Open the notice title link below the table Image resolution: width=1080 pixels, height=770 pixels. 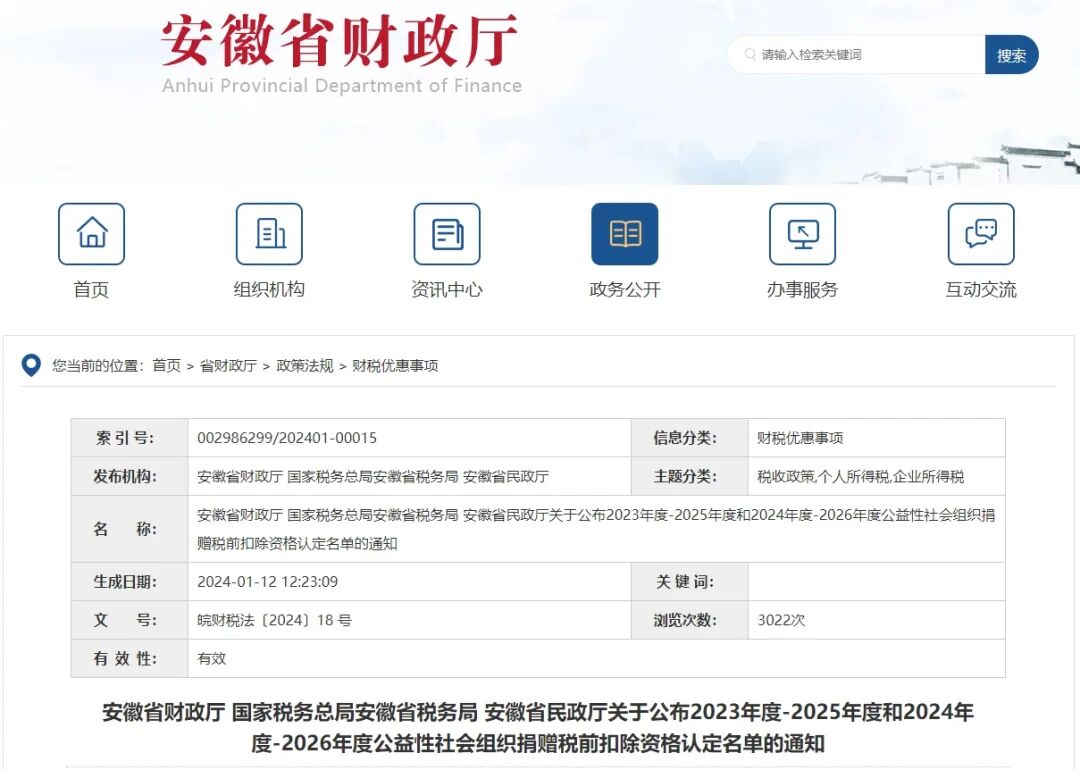[540, 725]
